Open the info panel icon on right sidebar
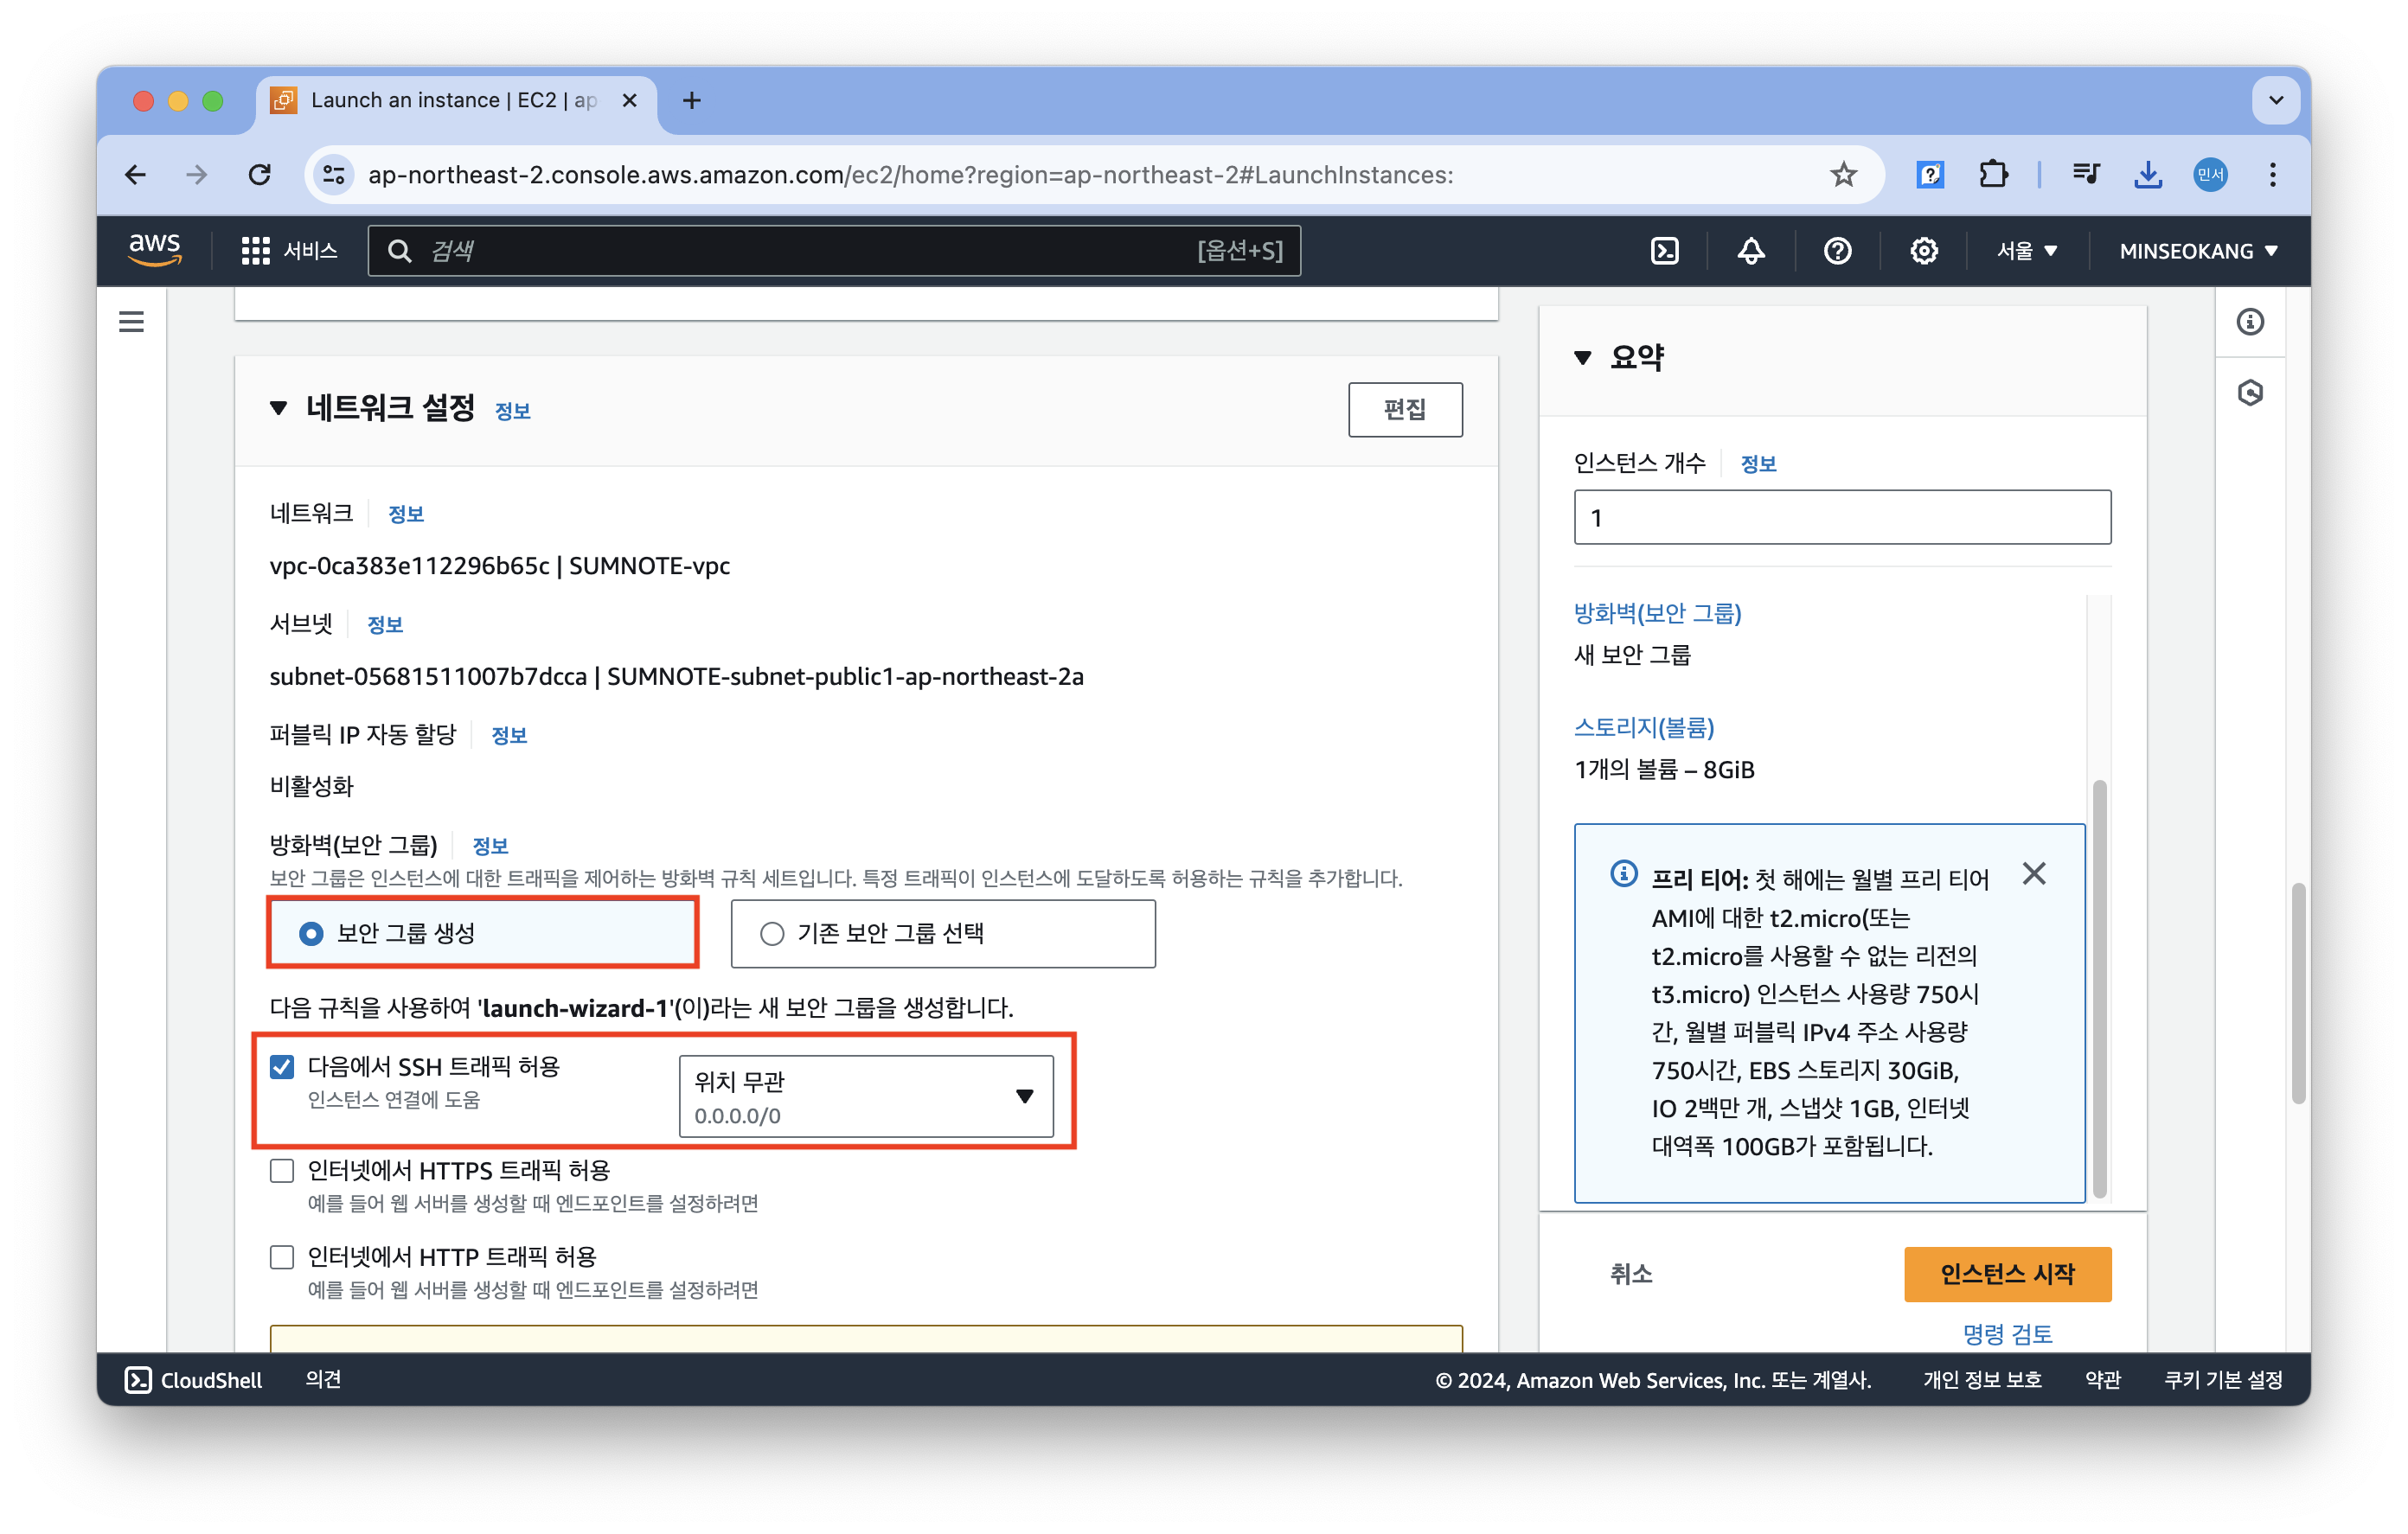Screen dimensions: 2408x1534 pyautogui.click(x=2250, y=322)
